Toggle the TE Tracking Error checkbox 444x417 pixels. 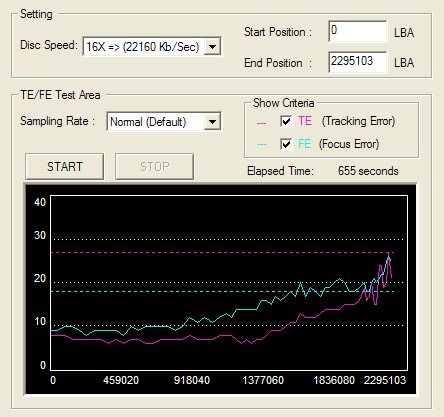[286, 121]
